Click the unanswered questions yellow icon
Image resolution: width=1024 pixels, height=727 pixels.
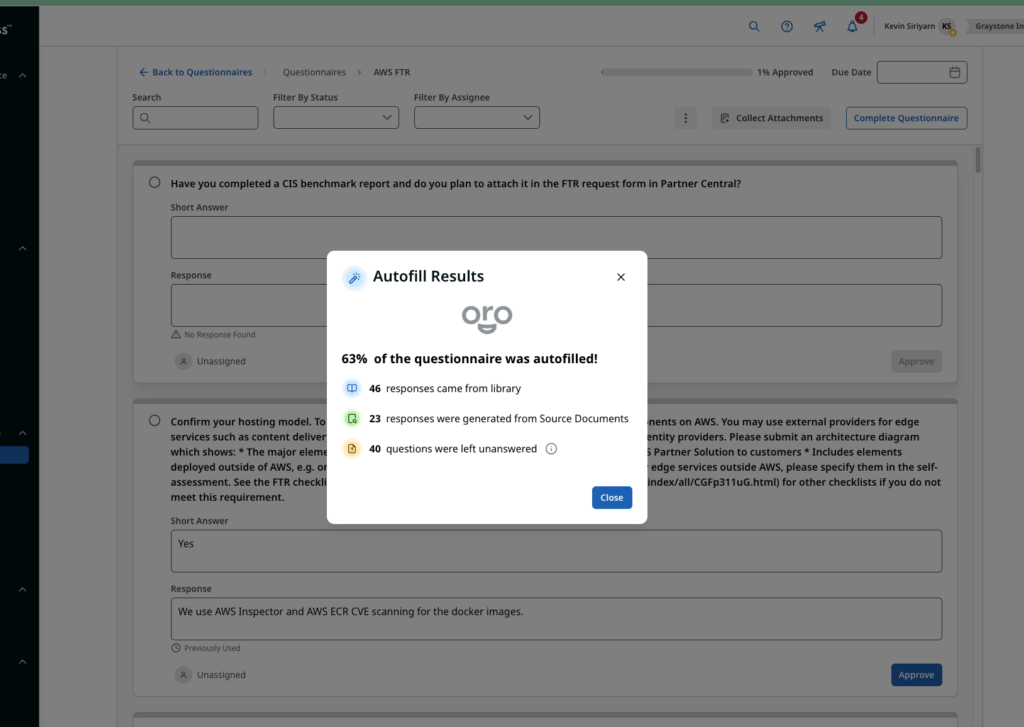[352, 449]
